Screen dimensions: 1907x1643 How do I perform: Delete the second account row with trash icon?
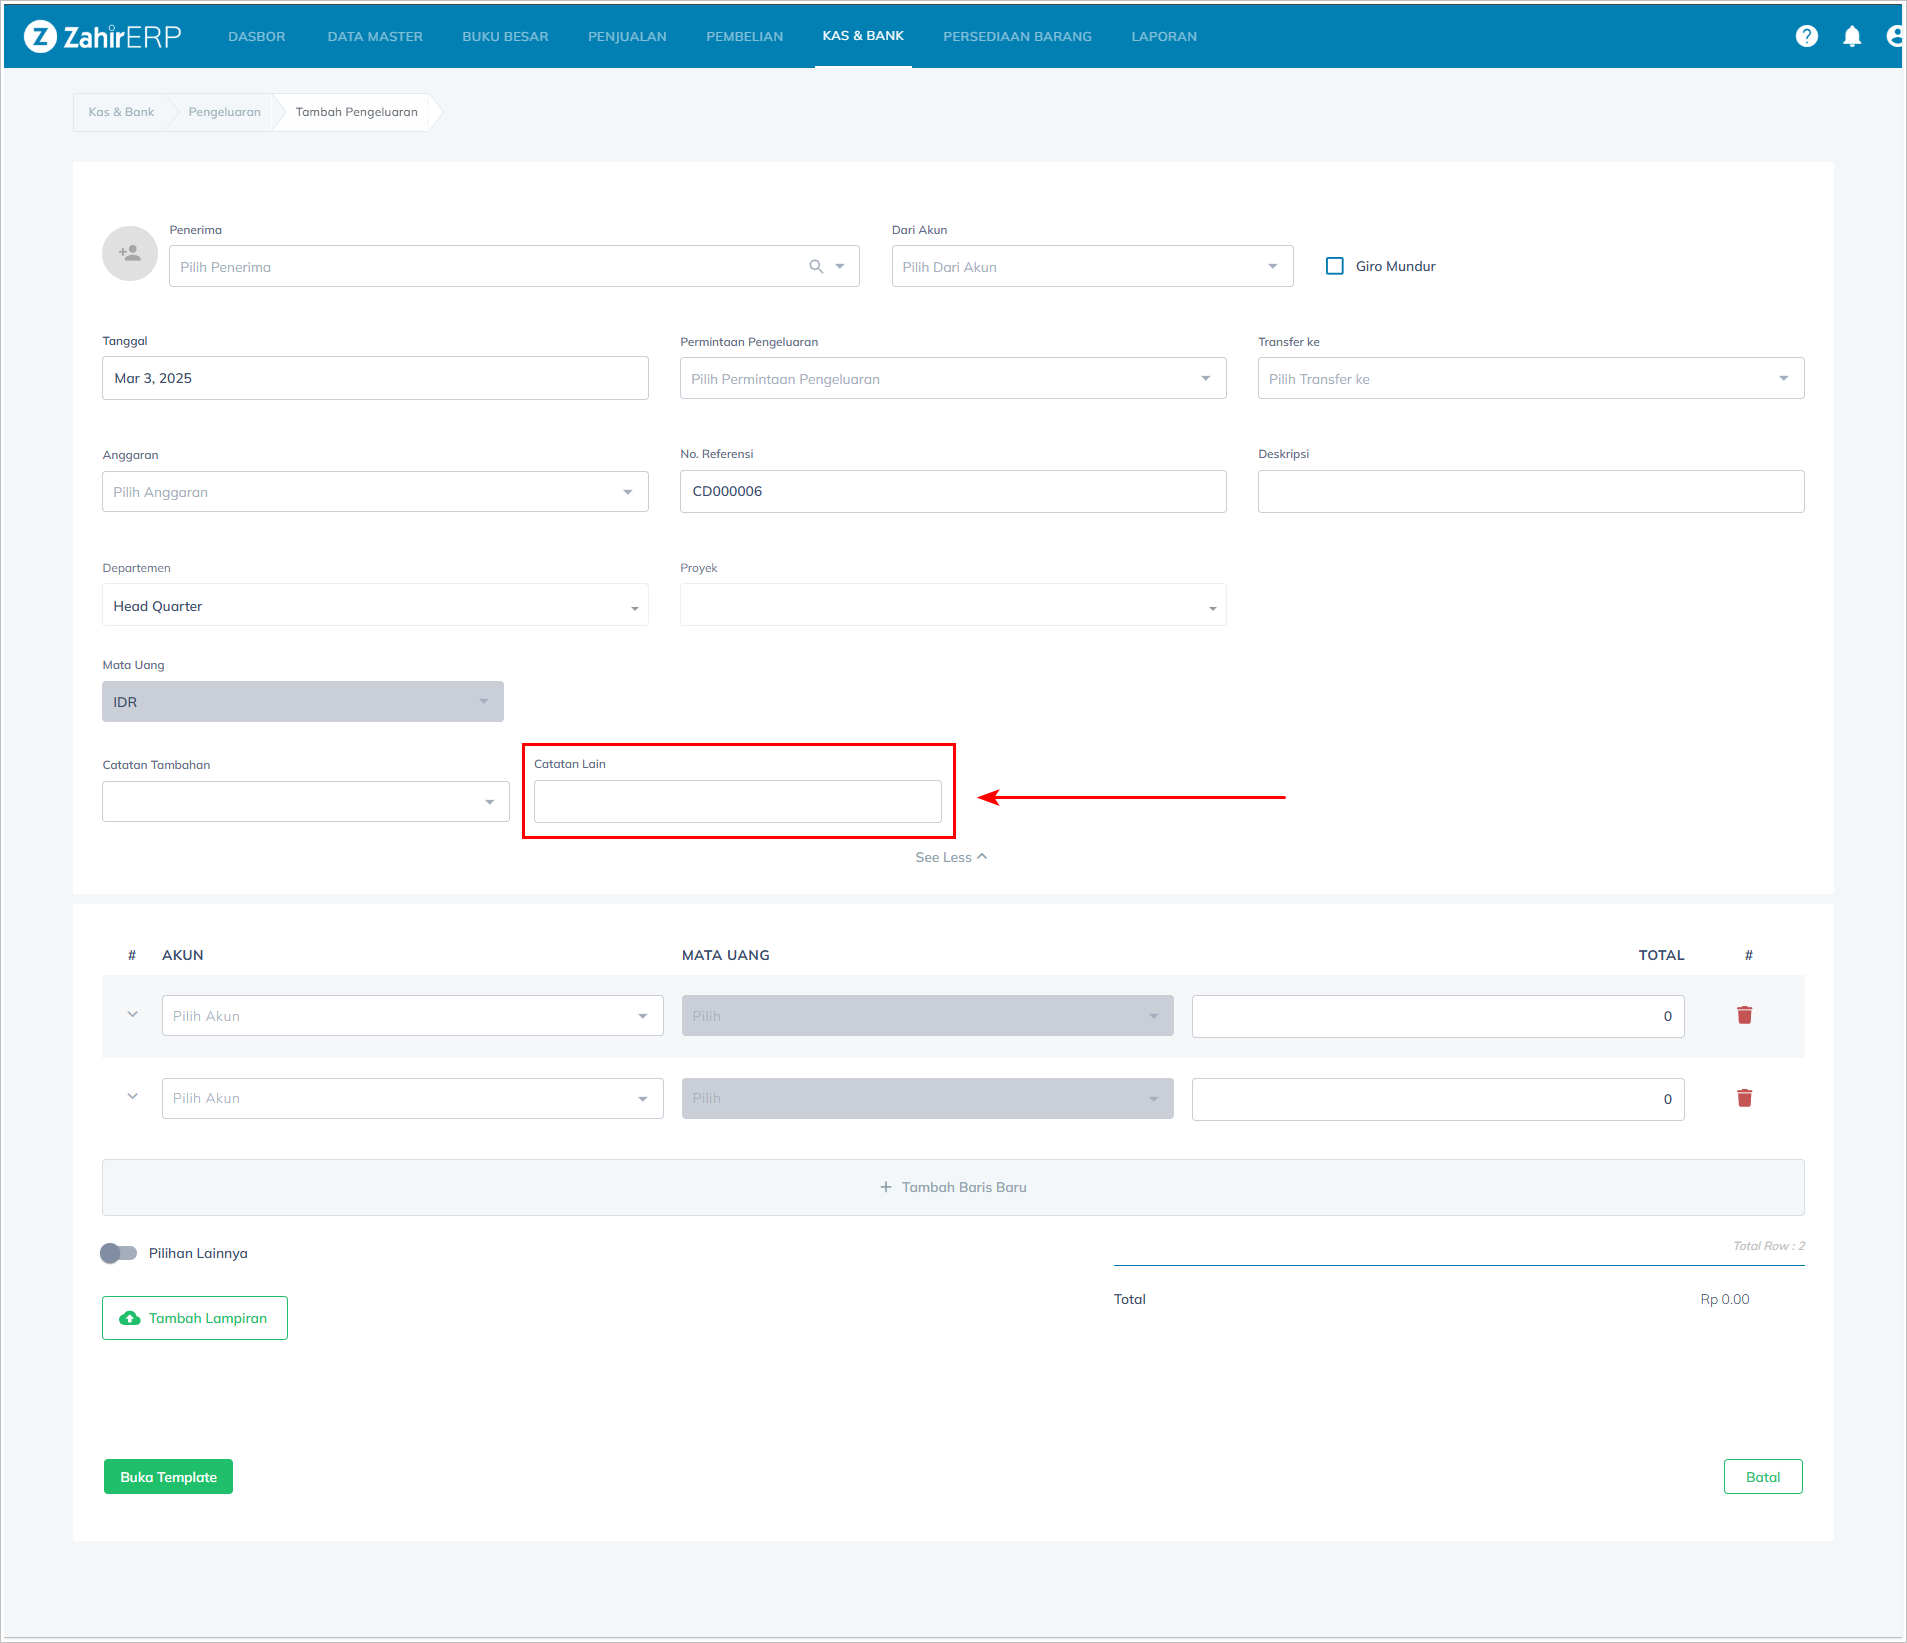click(x=1744, y=1098)
